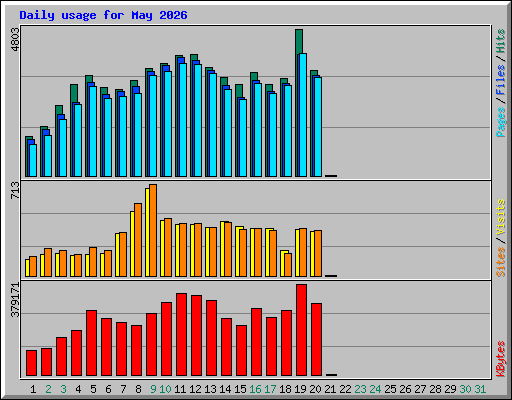This screenshot has height=400, width=512.
Task: Click the cyan Pages bar for day 1
Action: tap(33, 160)
